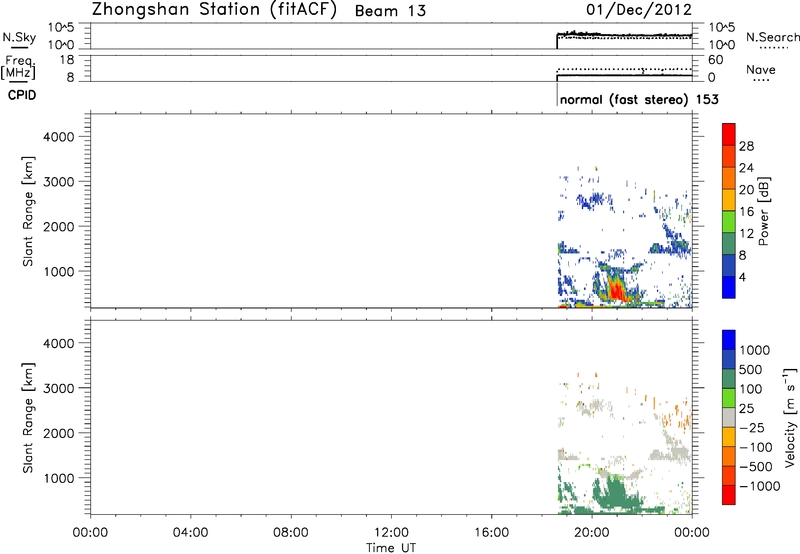Click the "Zhongshan Station (fitACF)" plot title
The width and height of the screenshot is (800, 554).
click(215, 10)
